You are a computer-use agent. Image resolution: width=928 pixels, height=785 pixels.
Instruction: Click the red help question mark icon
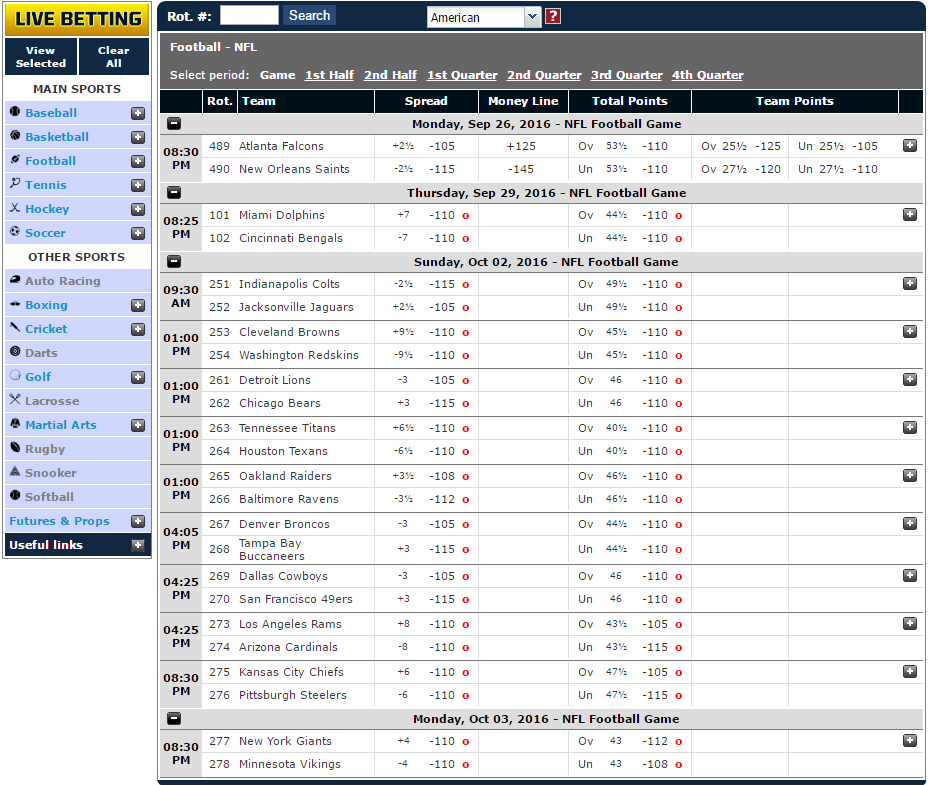click(553, 16)
